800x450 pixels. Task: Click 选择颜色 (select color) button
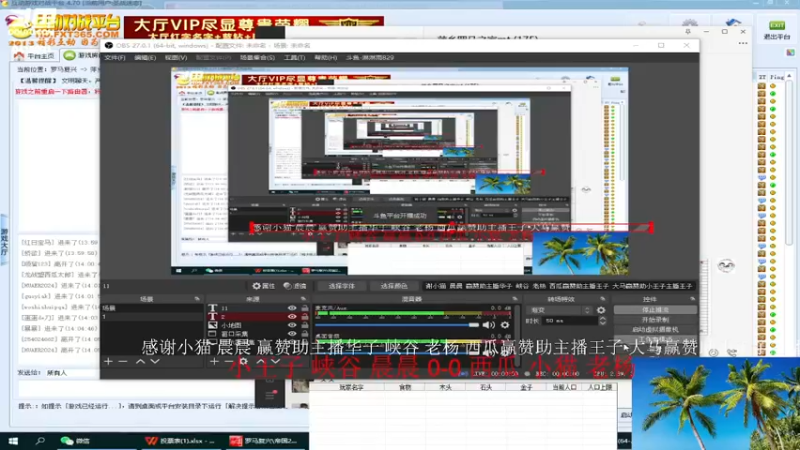pyautogui.click(x=394, y=286)
